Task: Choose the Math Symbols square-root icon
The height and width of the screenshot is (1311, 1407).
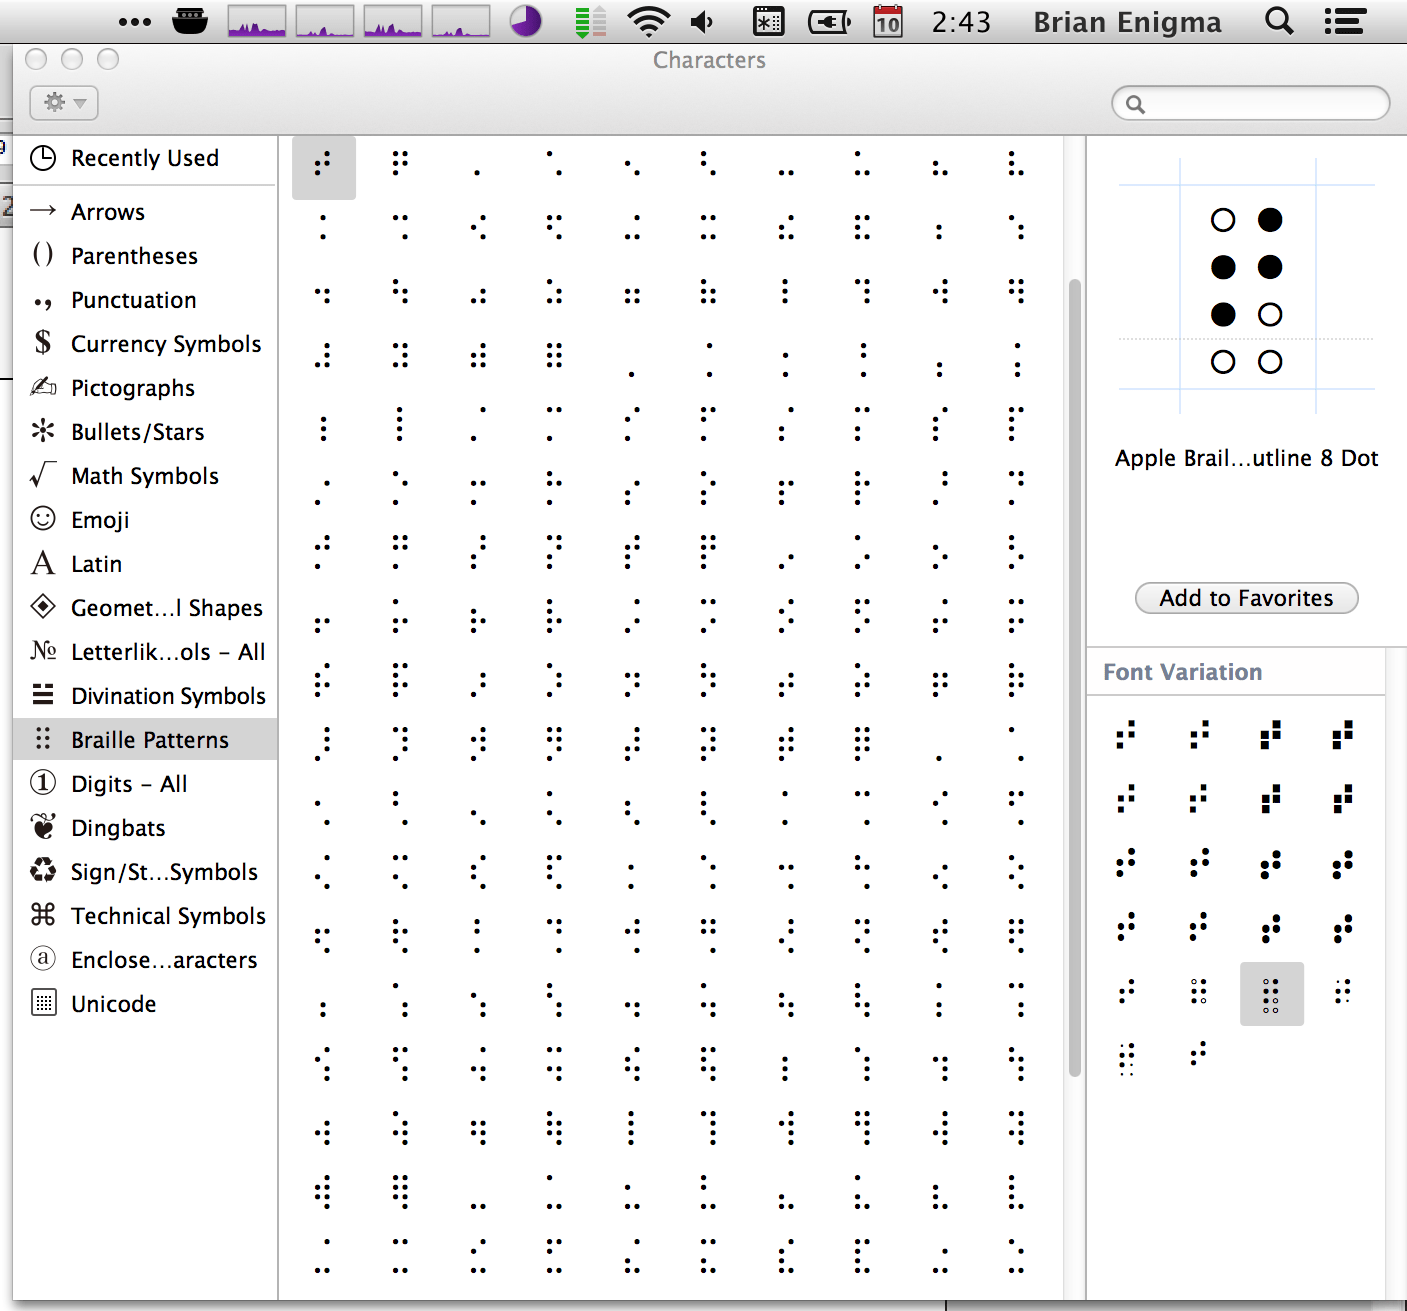Action: (x=43, y=475)
